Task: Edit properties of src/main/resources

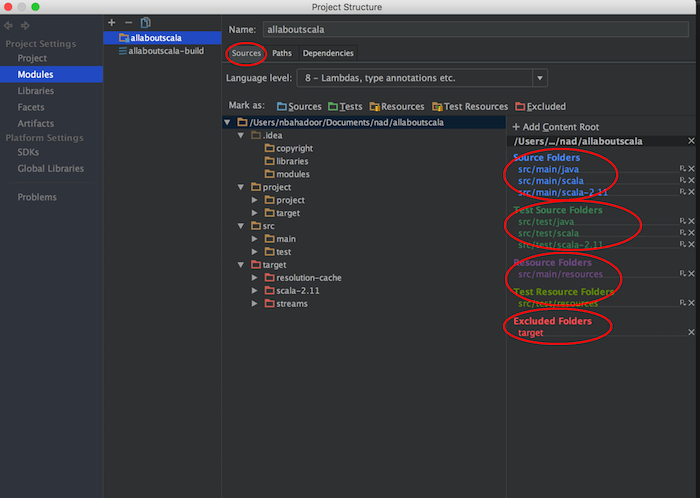Action: (683, 274)
